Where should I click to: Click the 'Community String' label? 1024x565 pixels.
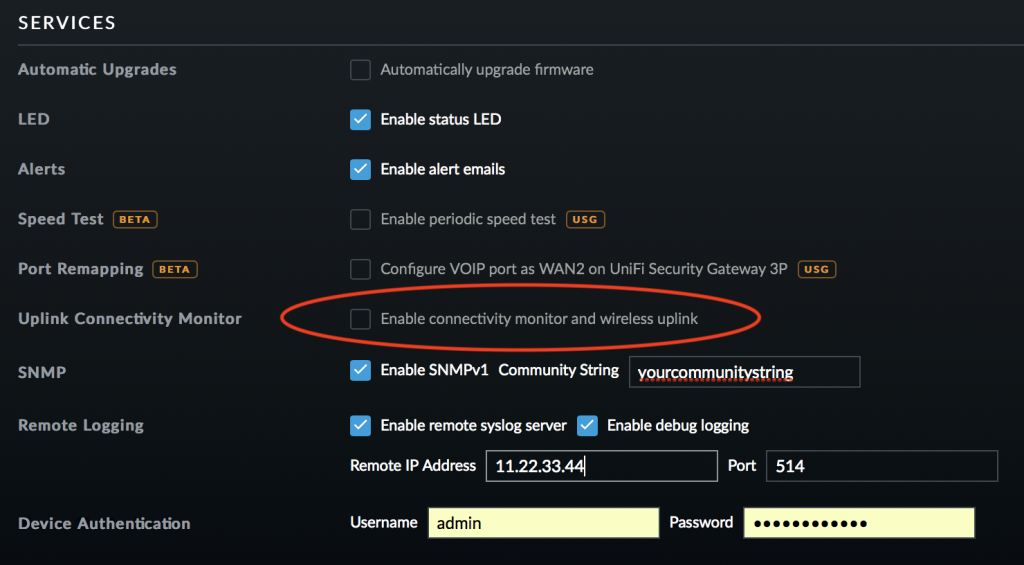[558, 370]
